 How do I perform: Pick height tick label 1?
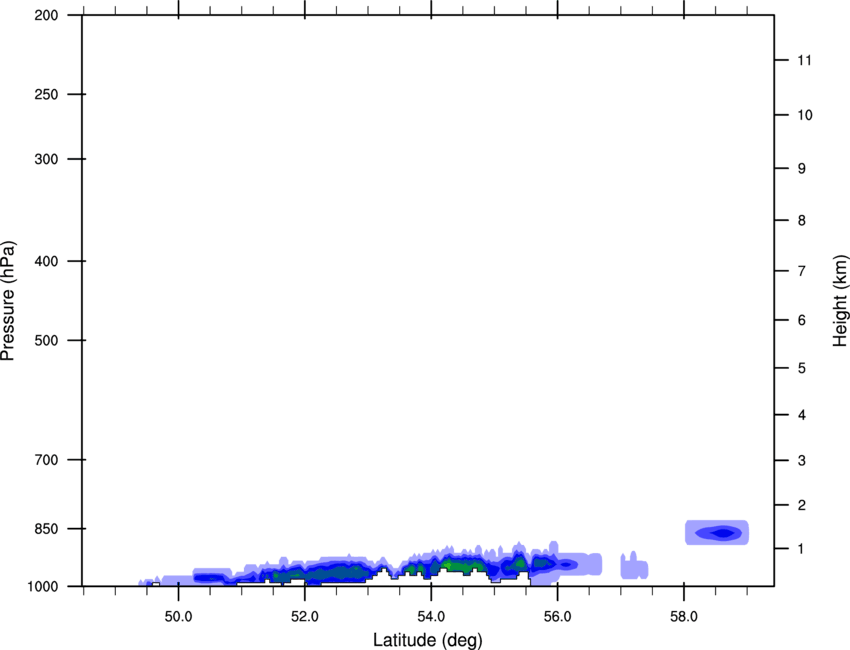[x=801, y=549]
